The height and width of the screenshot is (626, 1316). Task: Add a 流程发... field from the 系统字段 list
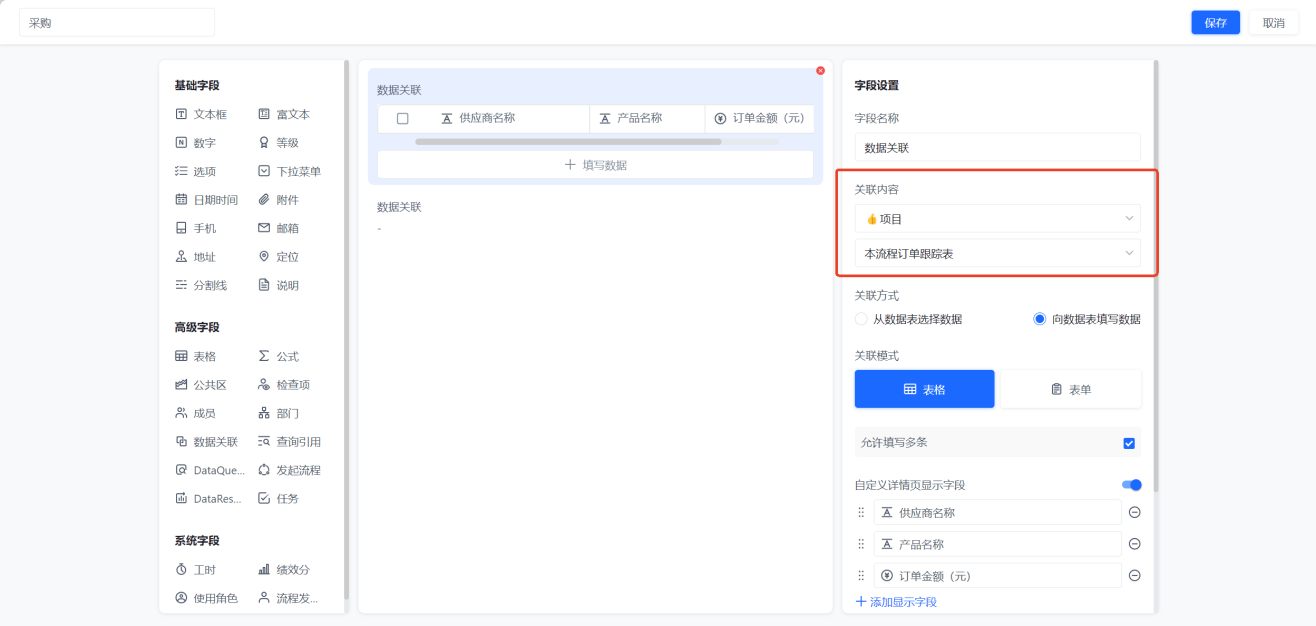288,598
